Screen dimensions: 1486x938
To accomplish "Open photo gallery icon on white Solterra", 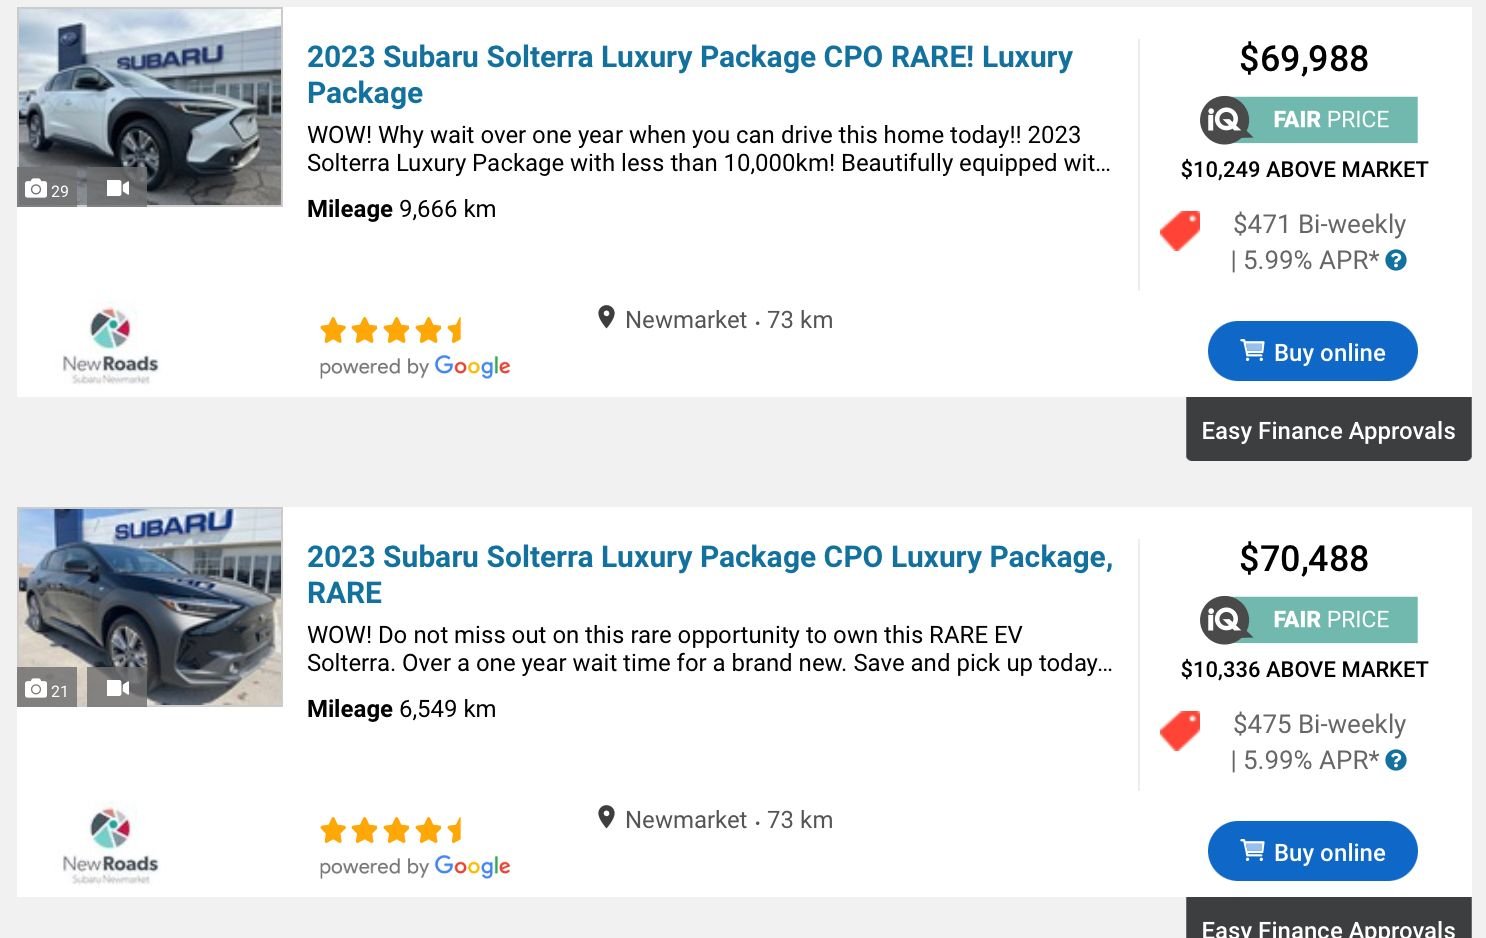I will (x=47, y=189).
